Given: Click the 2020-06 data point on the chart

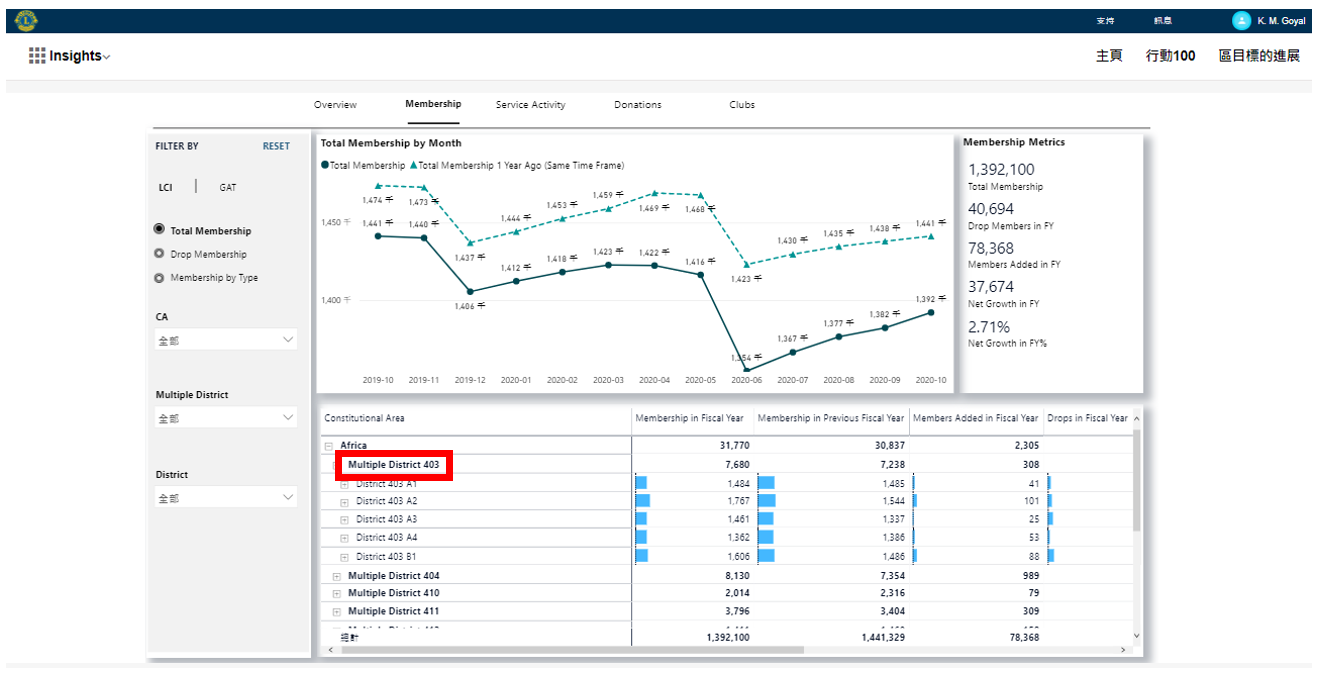Looking at the screenshot, I should pyautogui.click(x=746, y=369).
